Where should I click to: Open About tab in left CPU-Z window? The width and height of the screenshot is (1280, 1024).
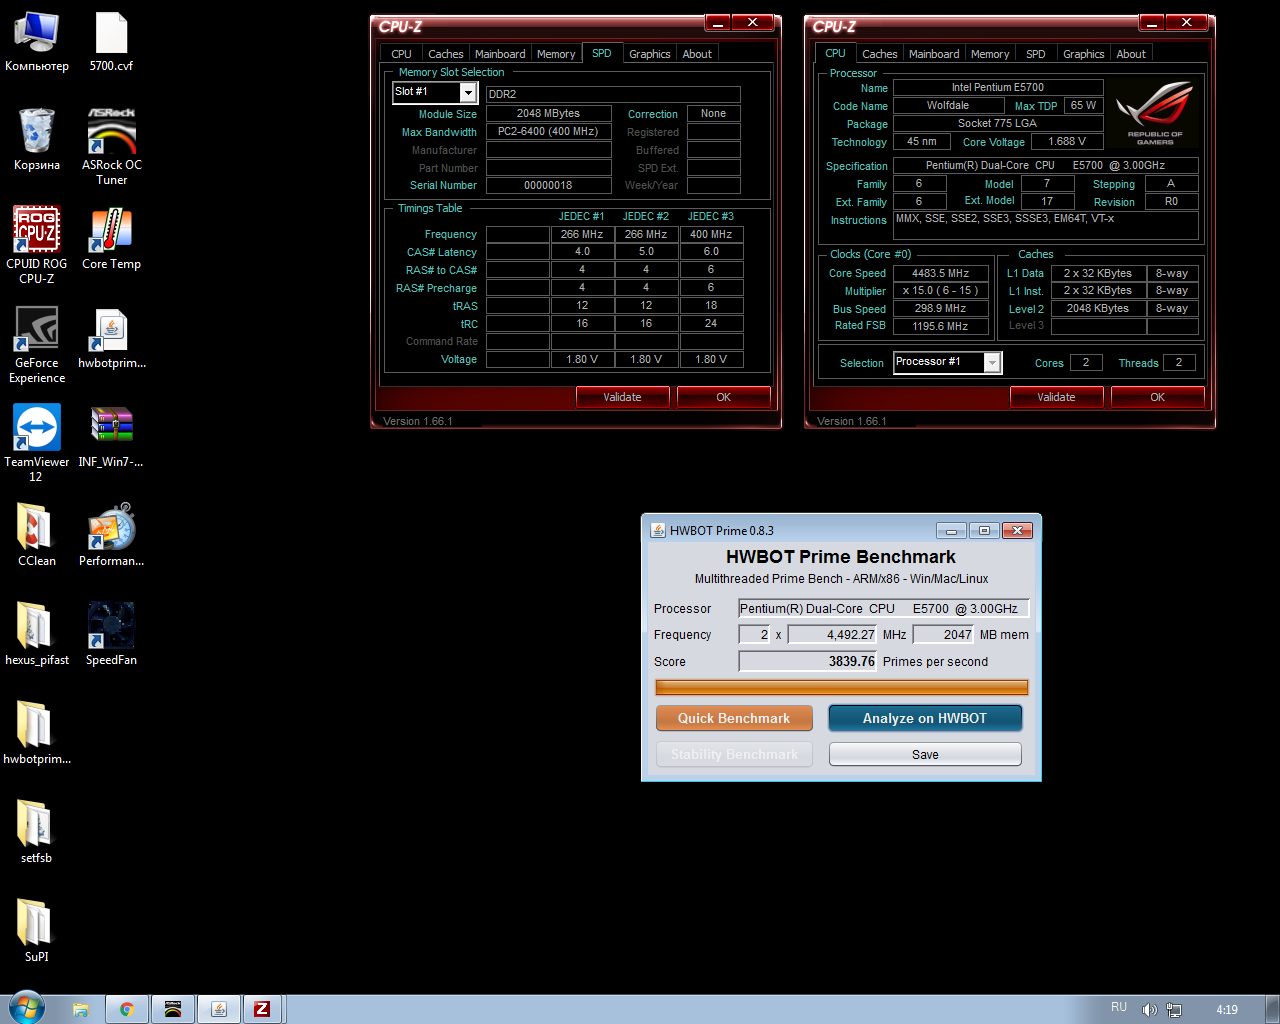point(697,54)
